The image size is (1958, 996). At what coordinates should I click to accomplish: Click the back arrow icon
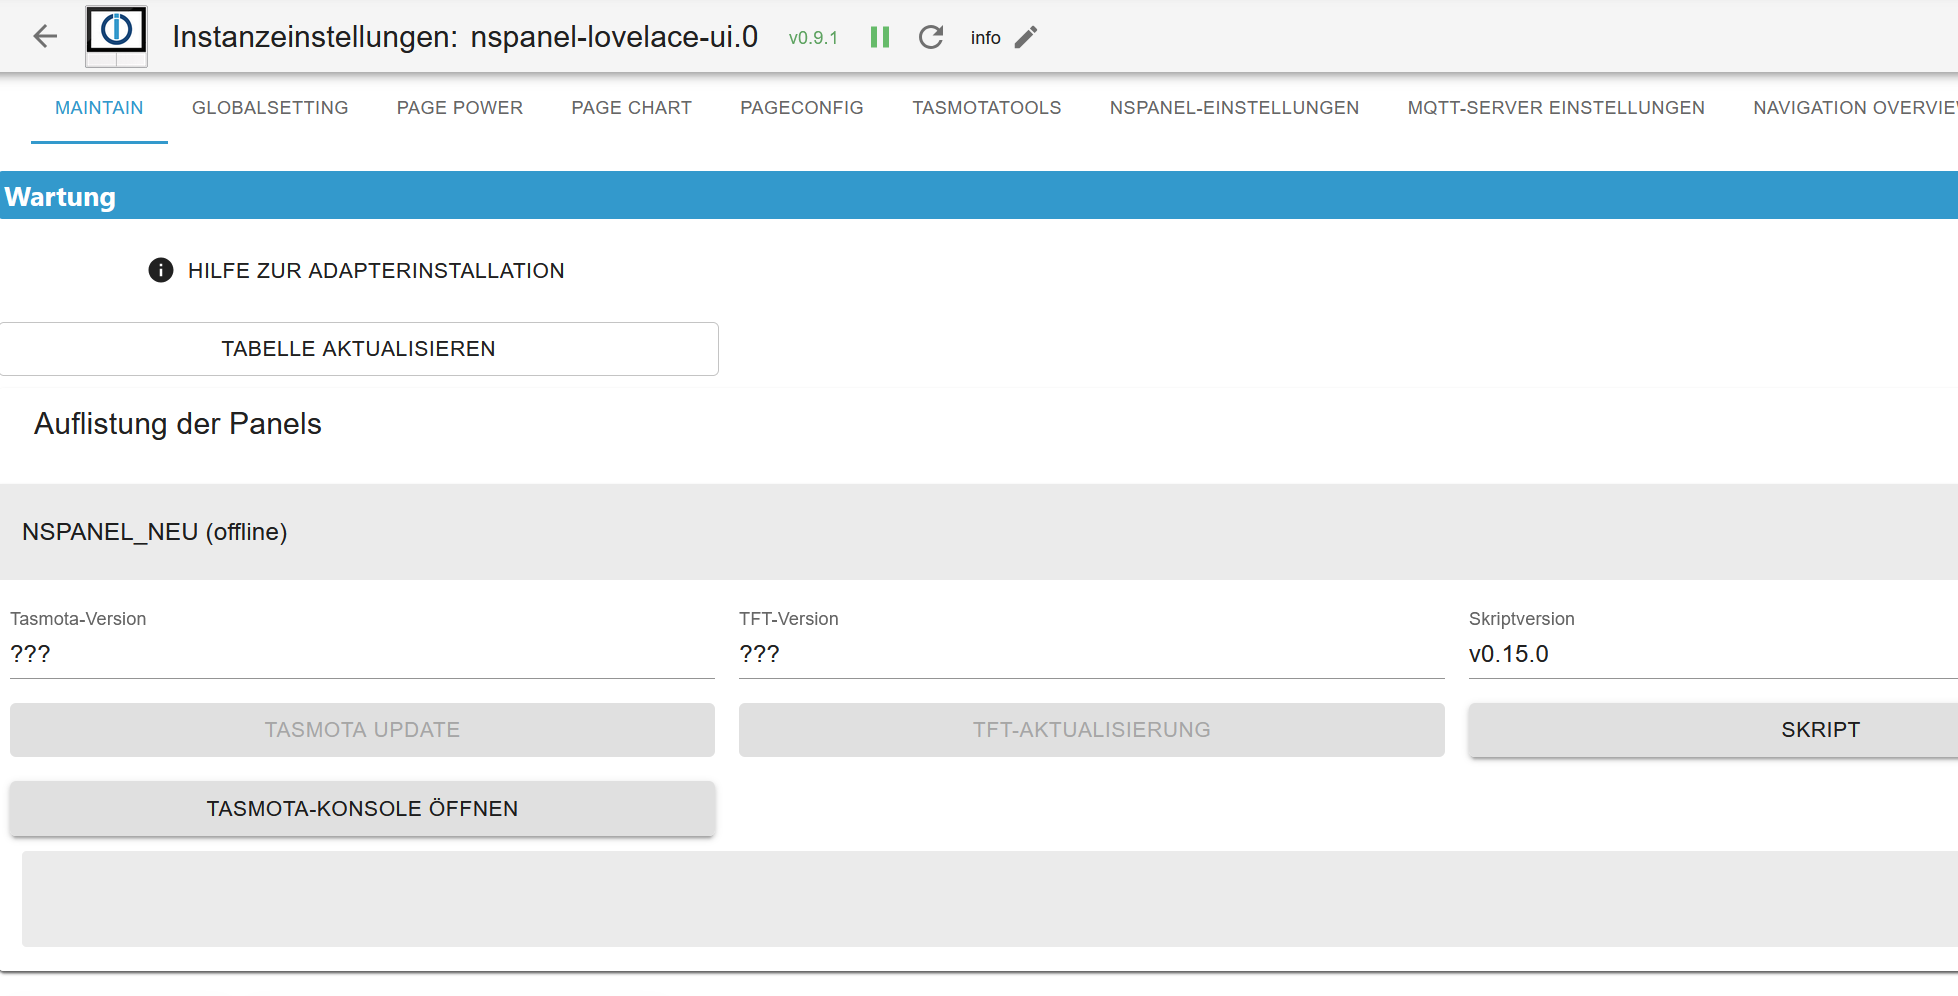coord(45,37)
